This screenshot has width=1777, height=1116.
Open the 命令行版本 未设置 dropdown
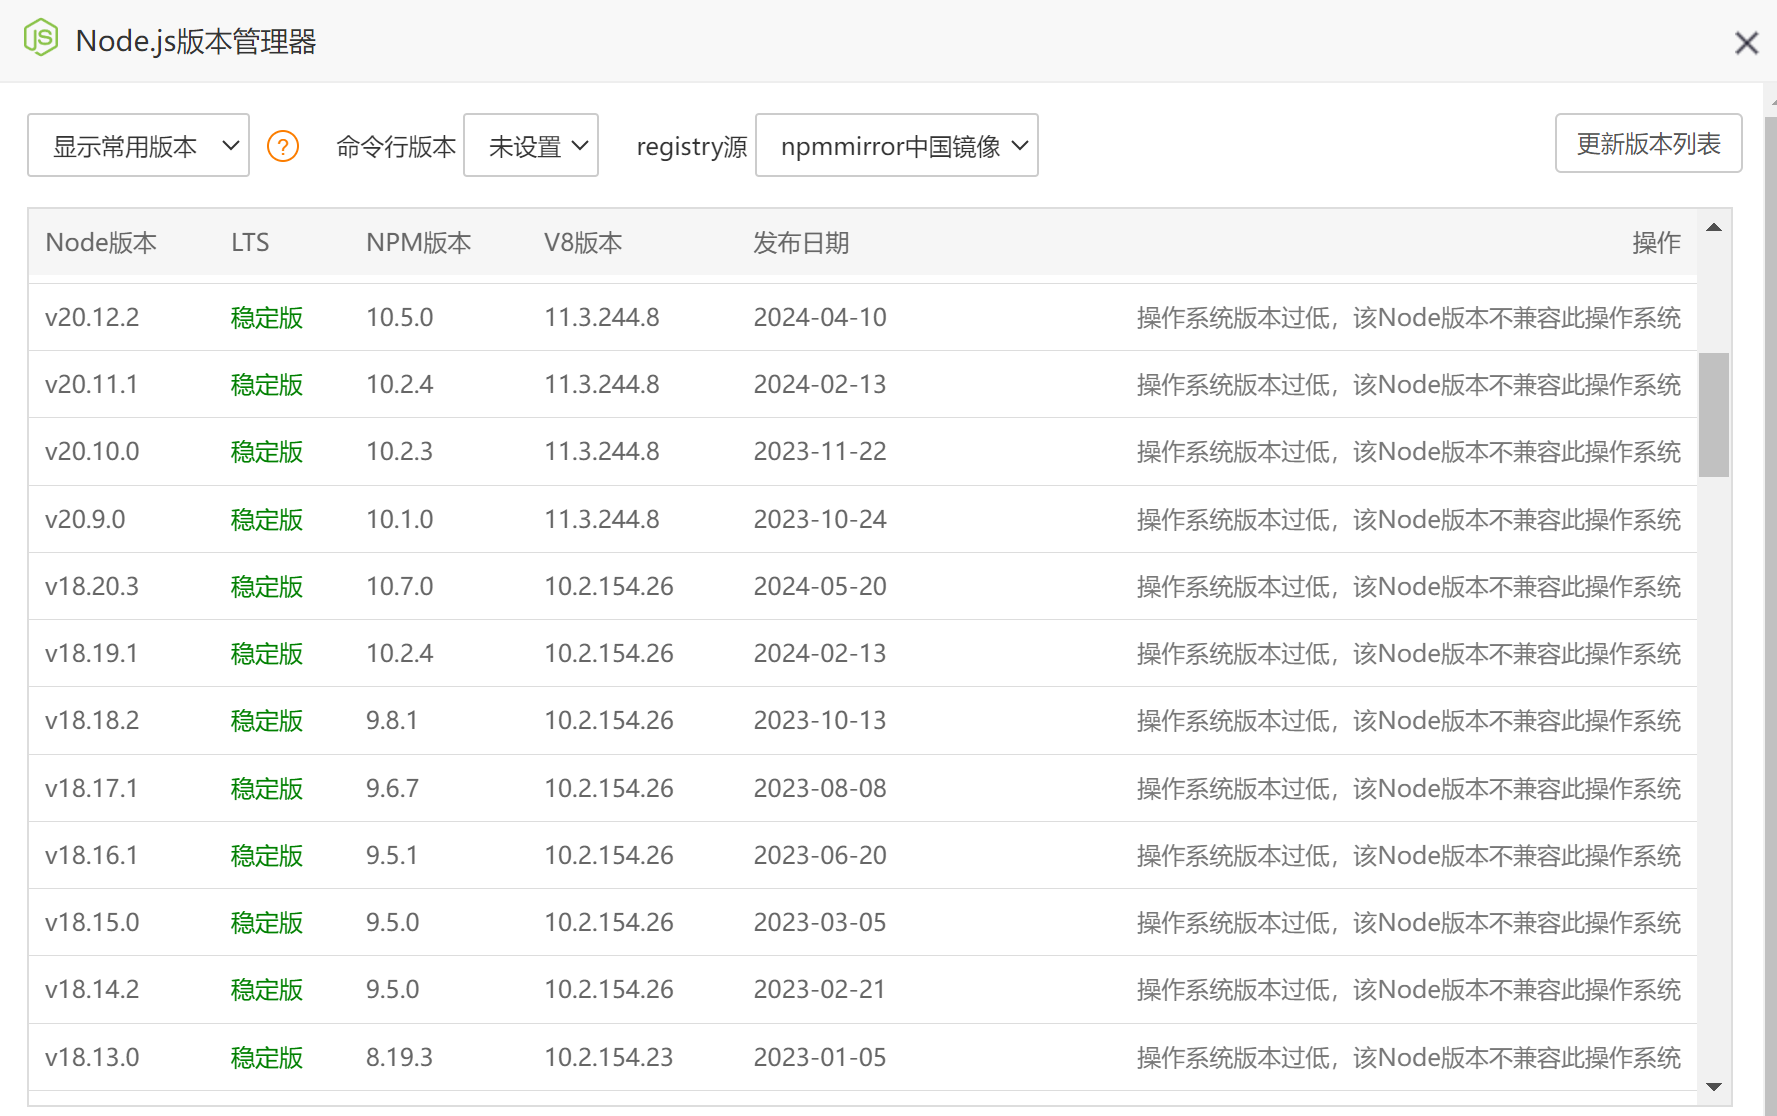pyautogui.click(x=531, y=146)
